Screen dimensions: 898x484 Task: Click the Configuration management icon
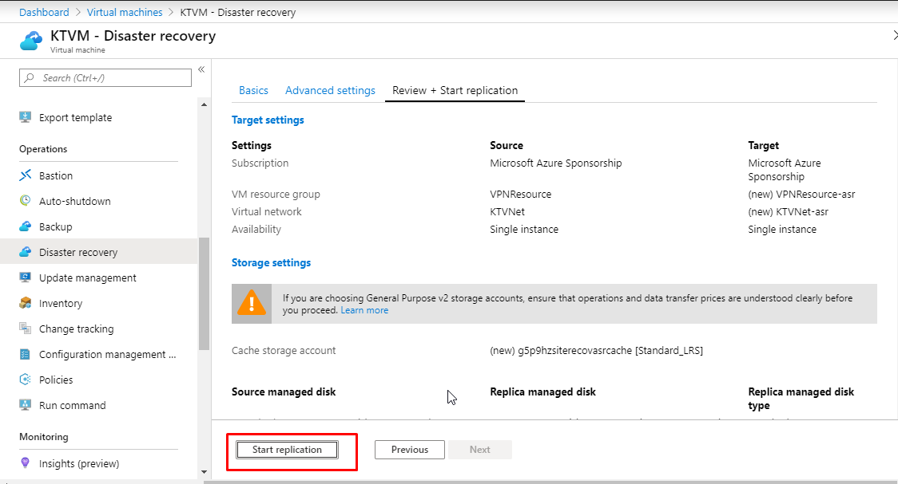pyautogui.click(x=25, y=354)
